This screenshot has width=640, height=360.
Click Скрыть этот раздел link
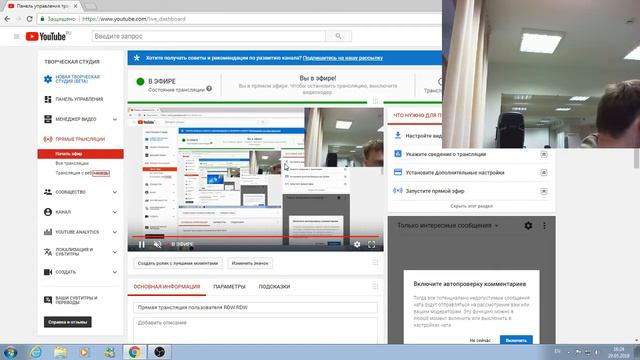pyautogui.click(x=471, y=206)
